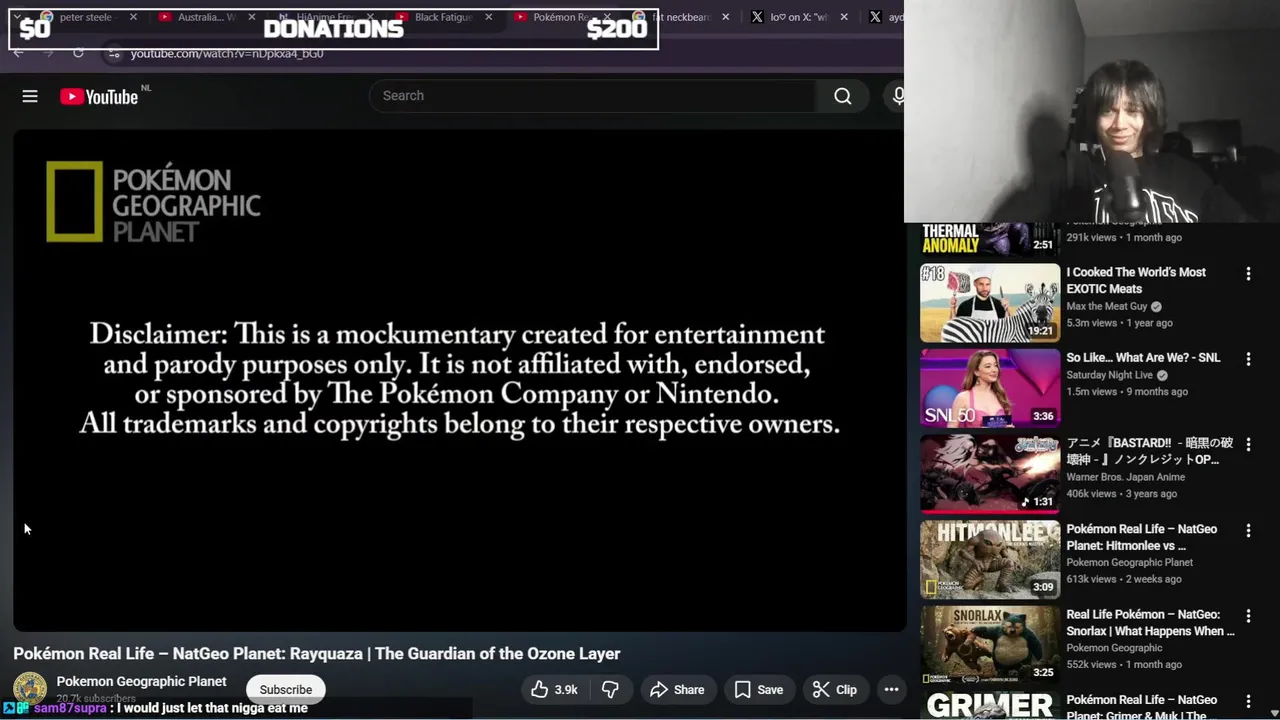Open Thermal Anomaly video thumbnail
This screenshot has width=1280, height=720.
click(x=990, y=239)
